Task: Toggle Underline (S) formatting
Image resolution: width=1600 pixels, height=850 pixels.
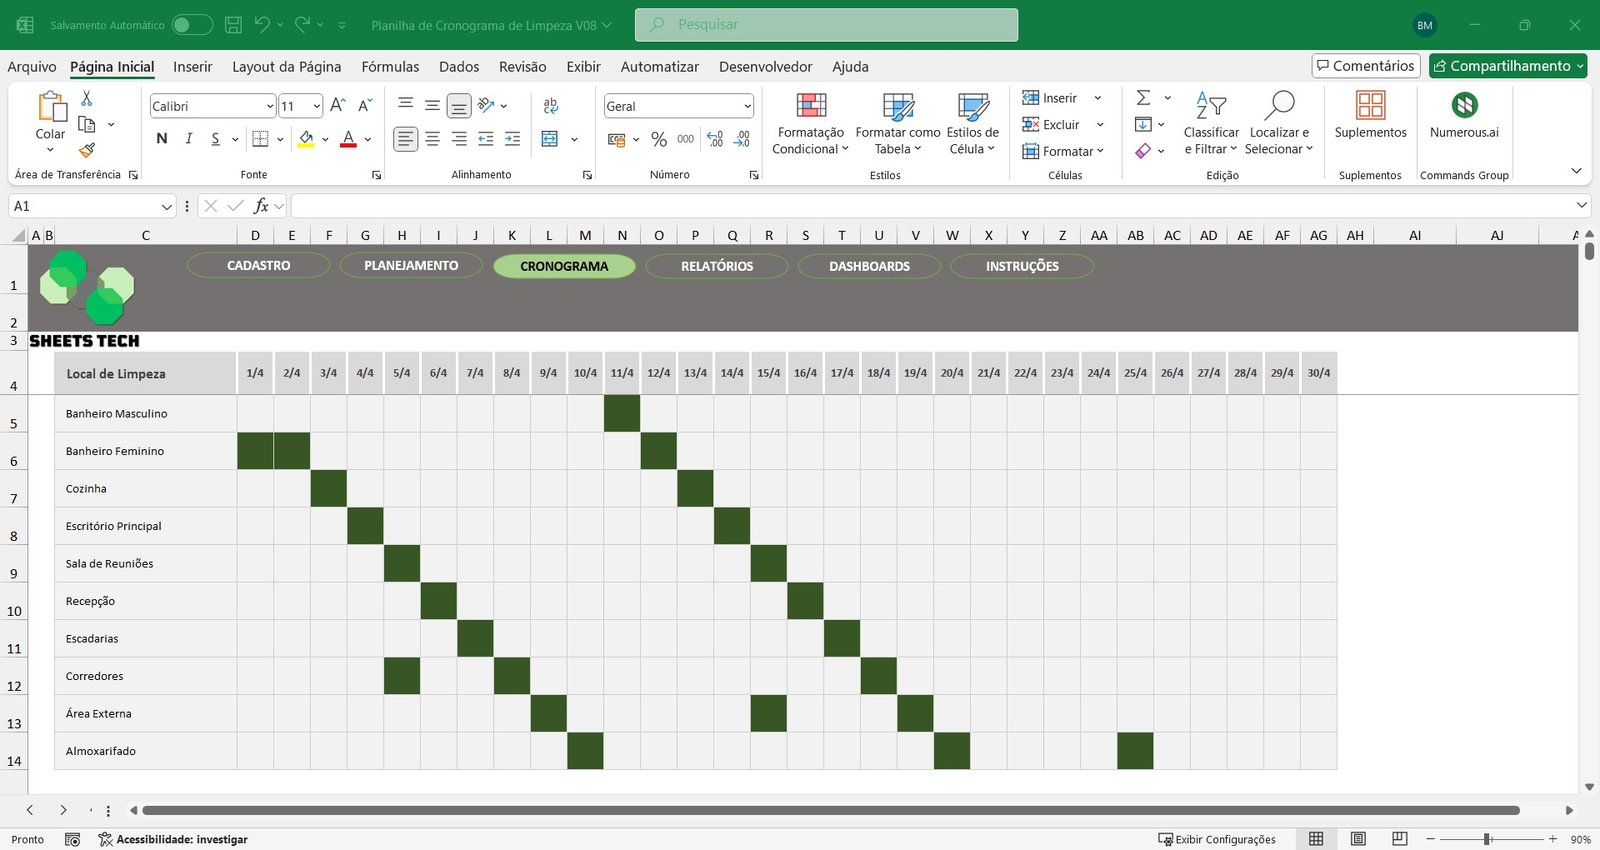Action: (215, 139)
